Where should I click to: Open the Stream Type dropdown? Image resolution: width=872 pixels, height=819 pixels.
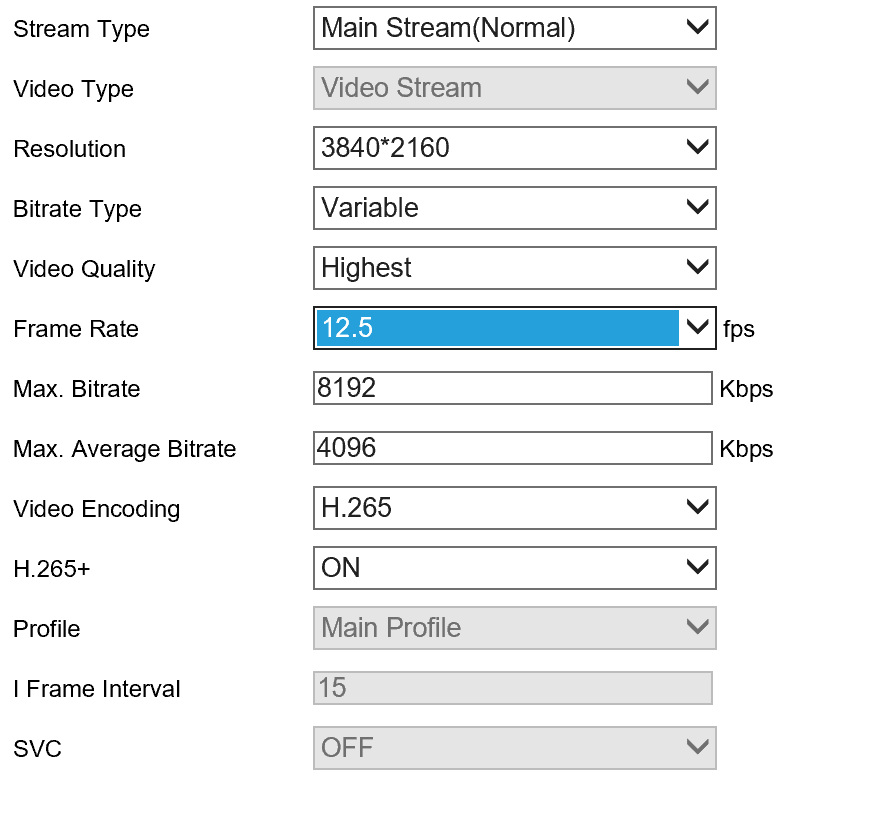(x=514, y=28)
